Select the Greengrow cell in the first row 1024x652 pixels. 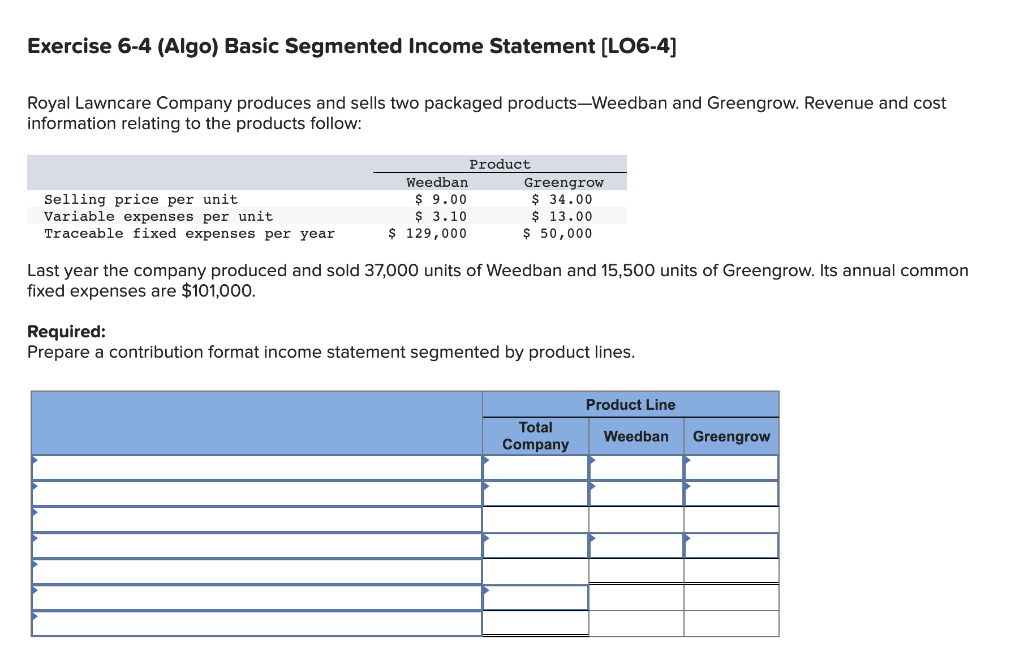pos(731,466)
